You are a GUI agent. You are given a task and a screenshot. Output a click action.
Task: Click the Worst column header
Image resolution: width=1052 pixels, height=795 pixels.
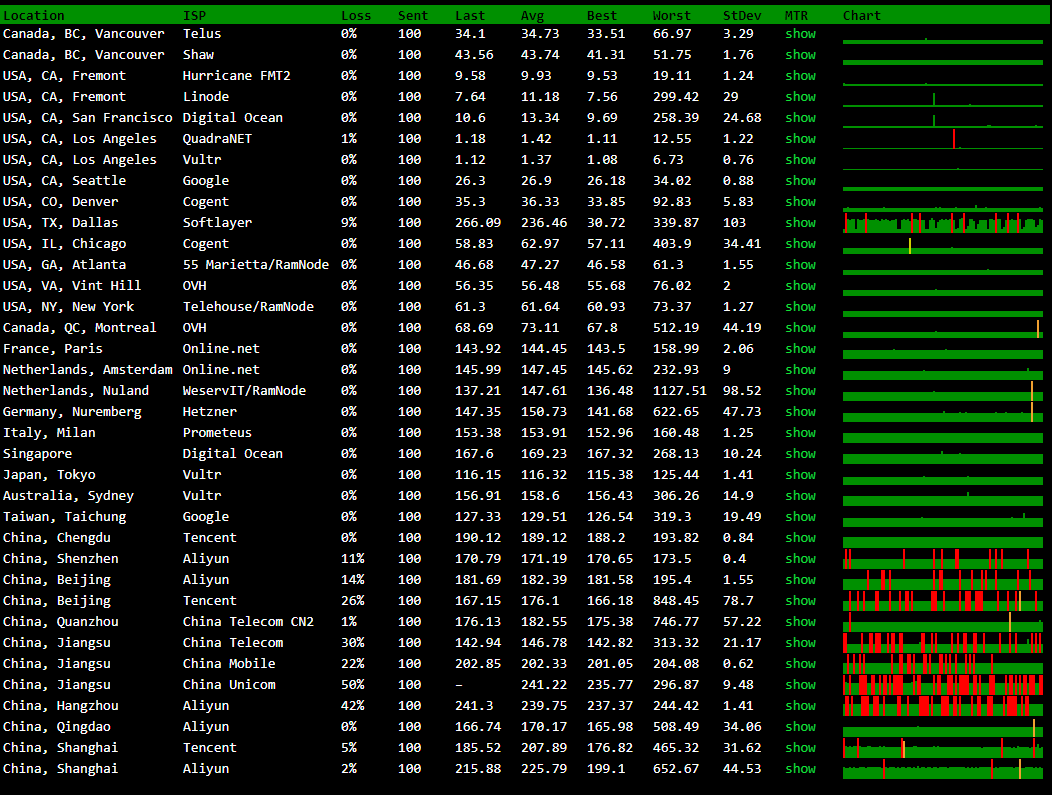click(x=672, y=15)
